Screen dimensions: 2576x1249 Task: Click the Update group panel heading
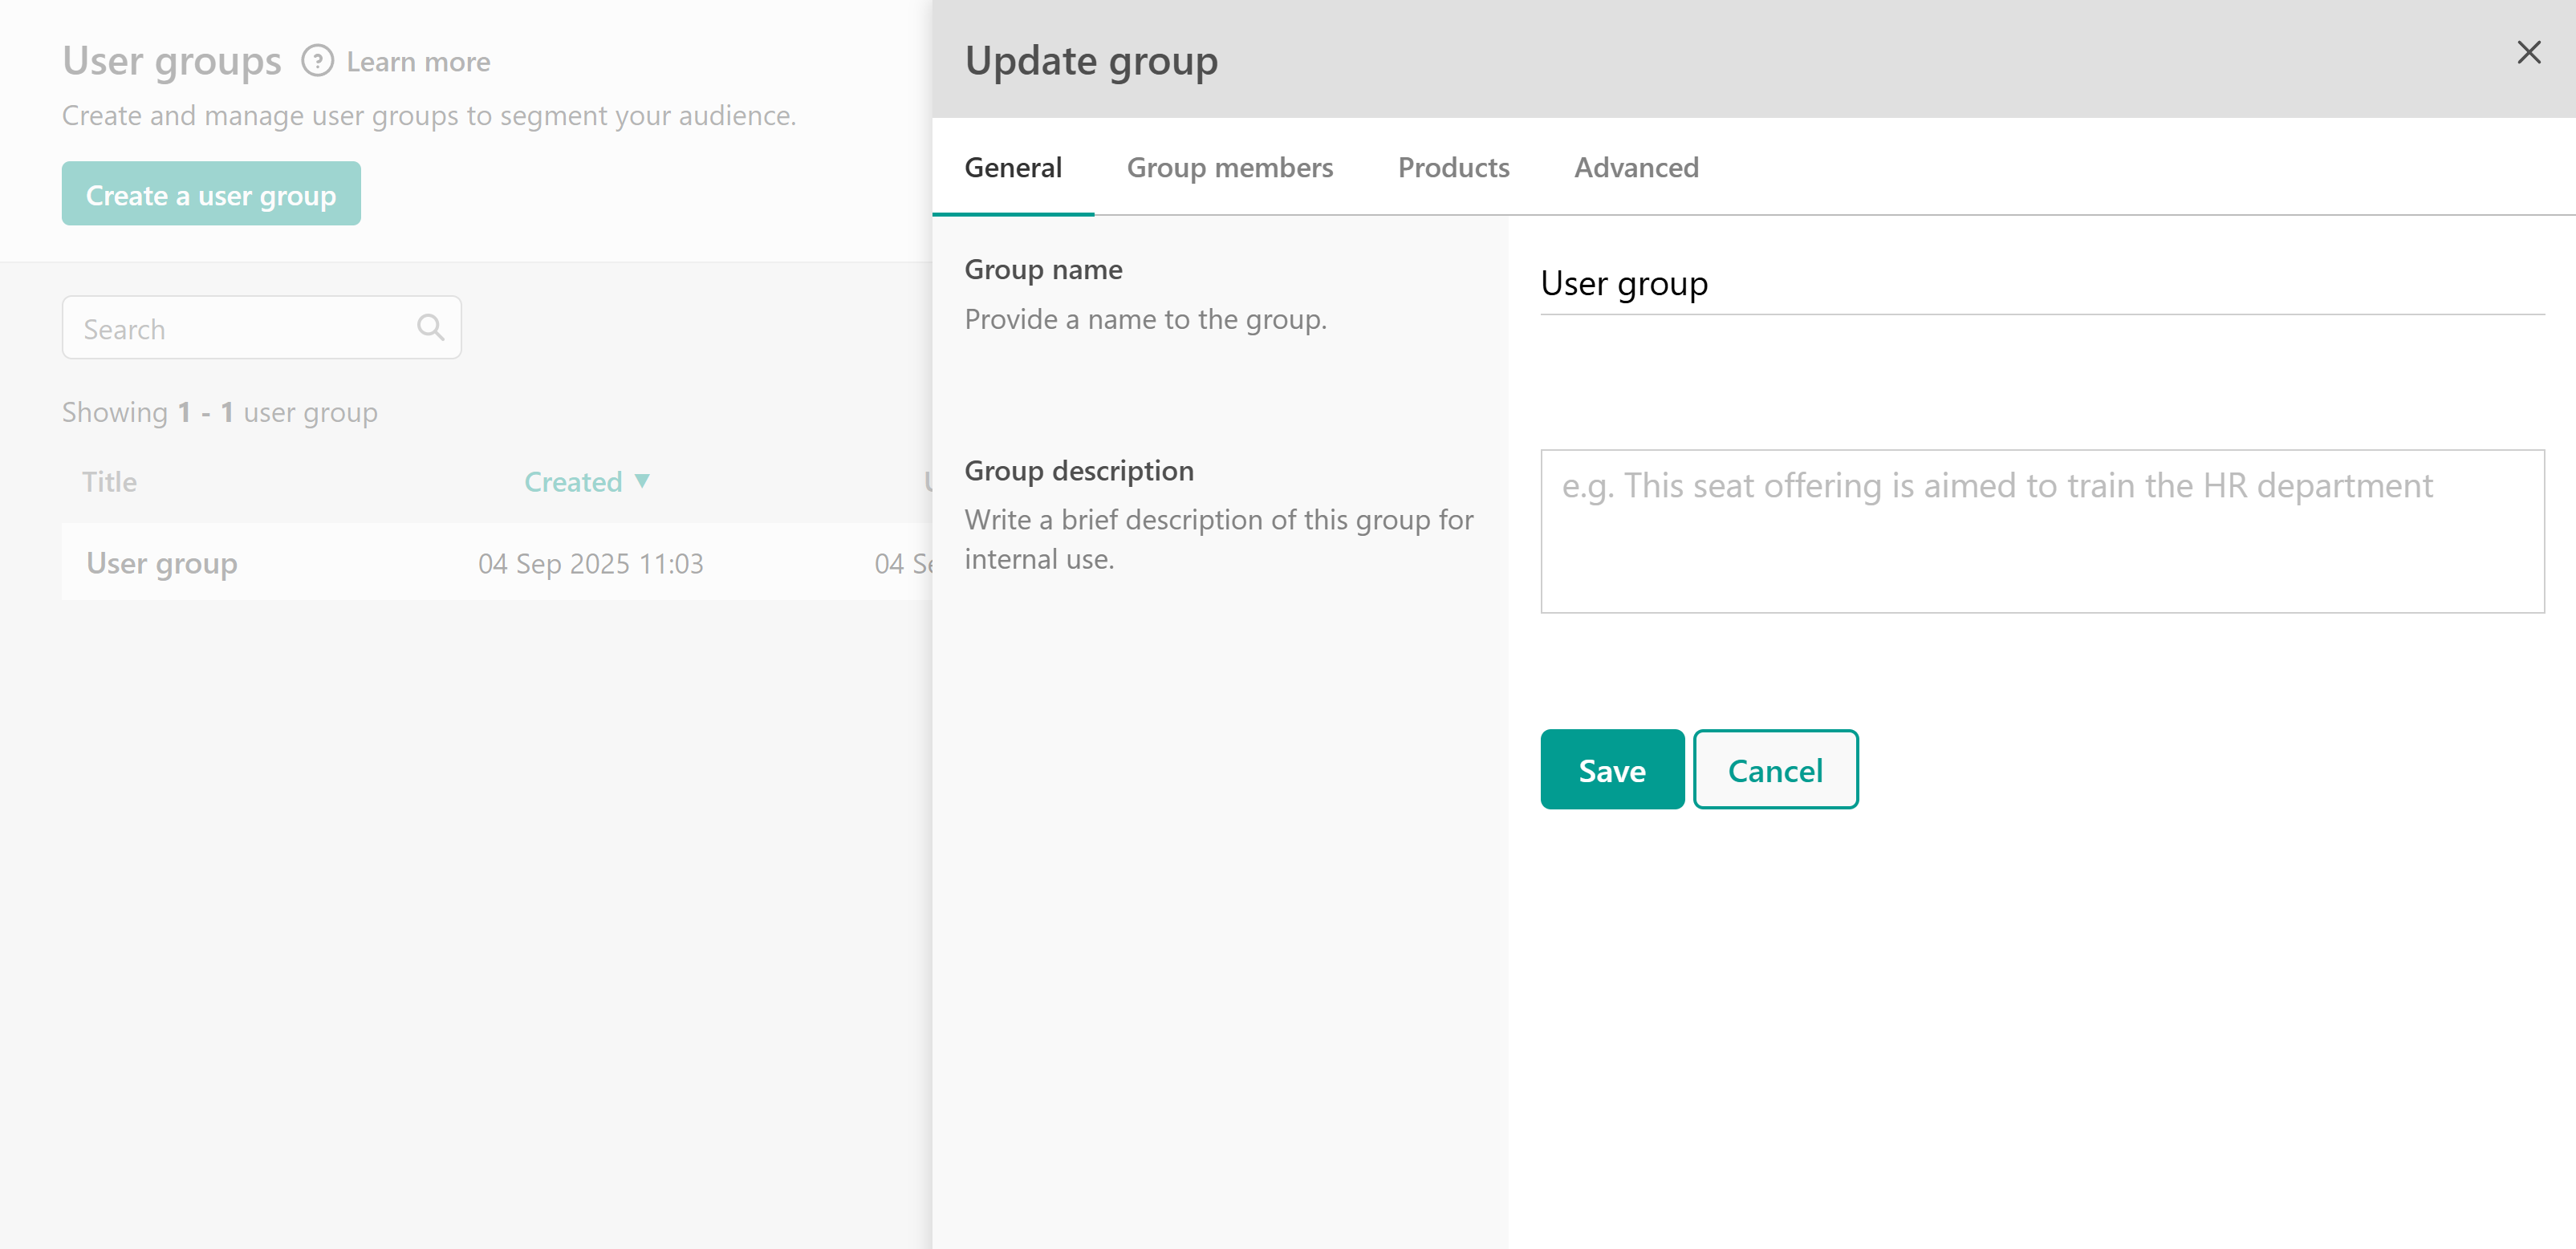tap(1091, 61)
